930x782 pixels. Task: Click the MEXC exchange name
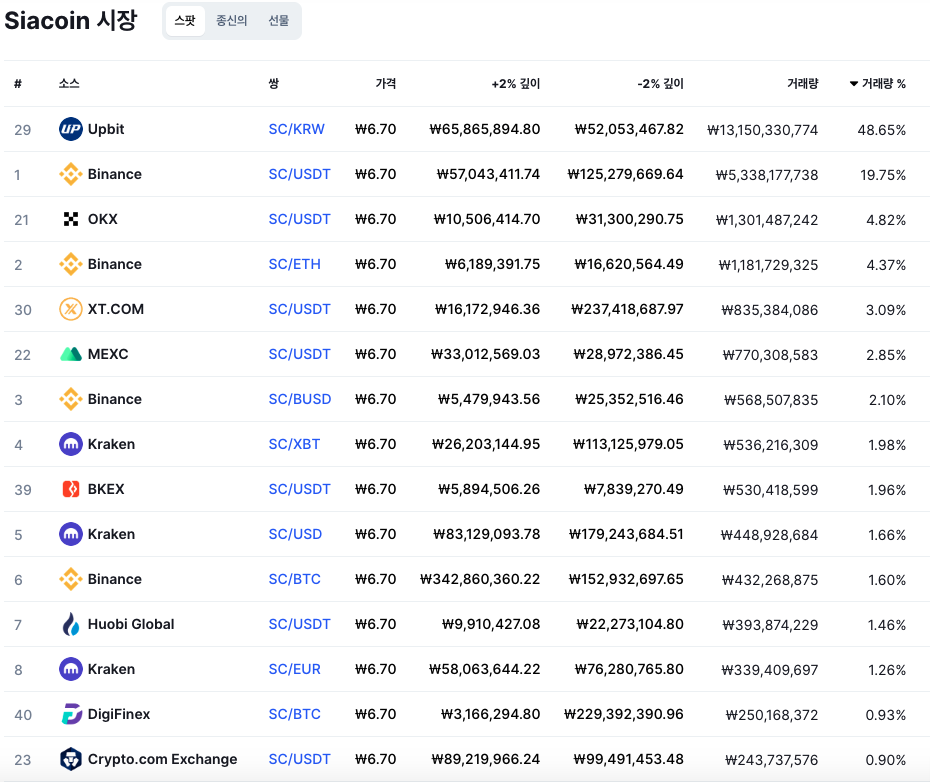pyautogui.click(x=108, y=354)
